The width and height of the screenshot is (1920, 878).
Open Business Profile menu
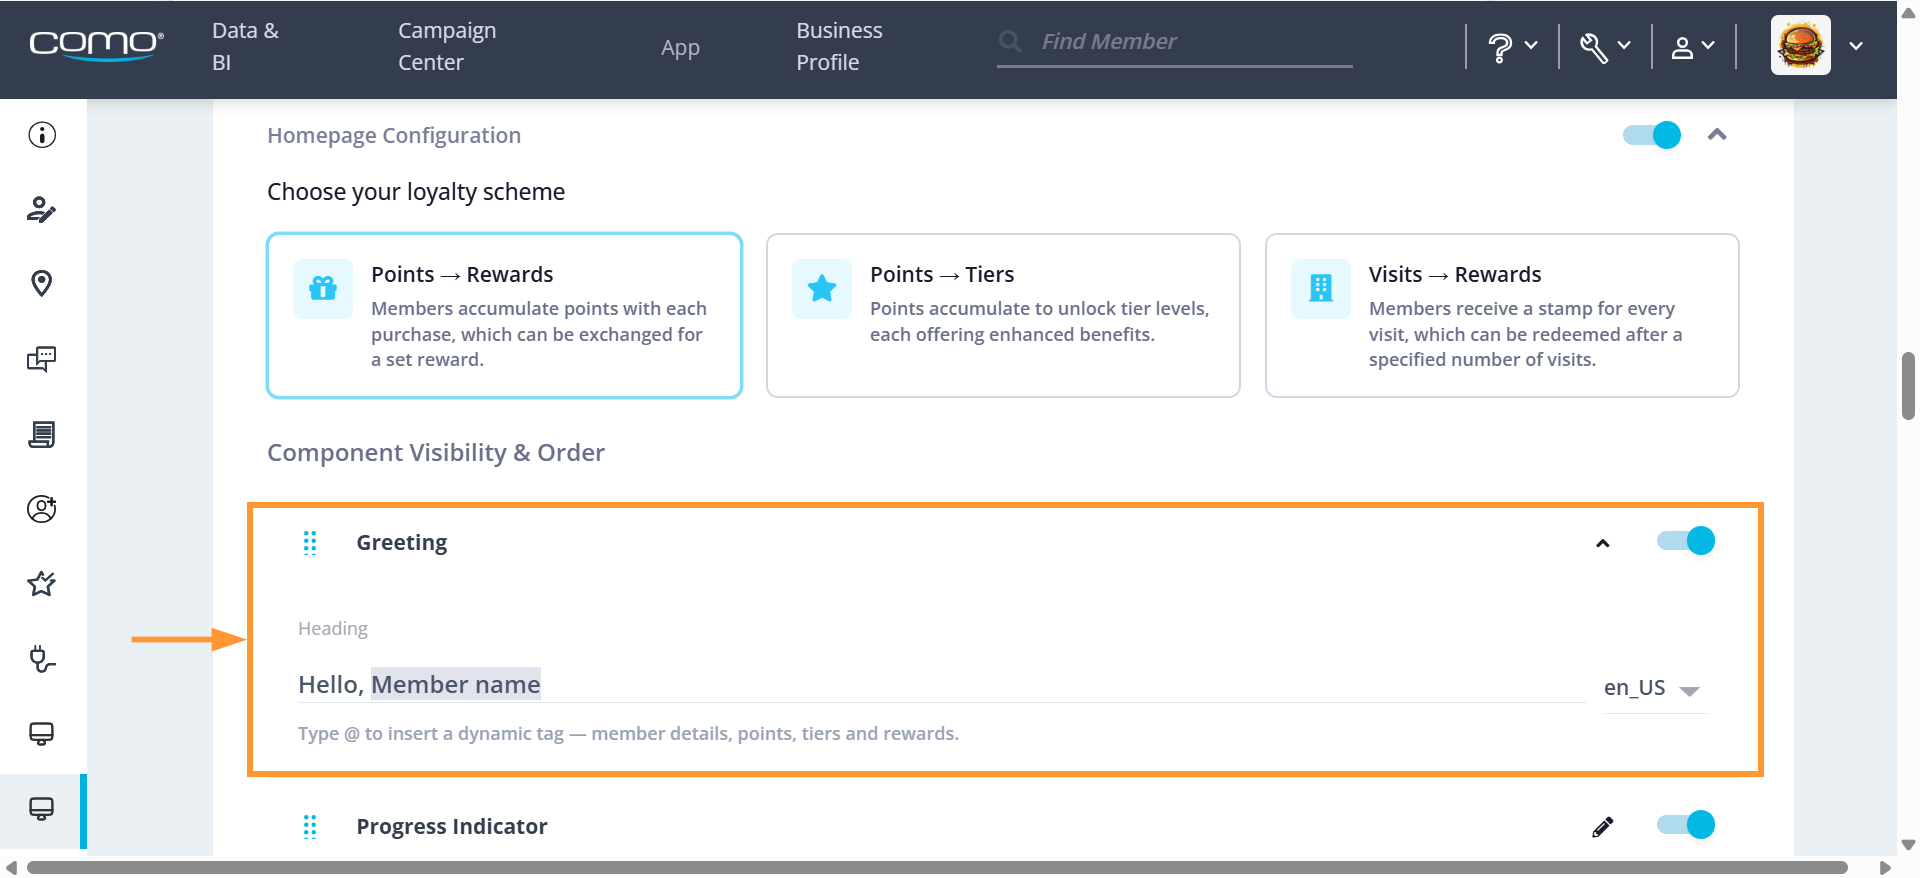(839, 46)
